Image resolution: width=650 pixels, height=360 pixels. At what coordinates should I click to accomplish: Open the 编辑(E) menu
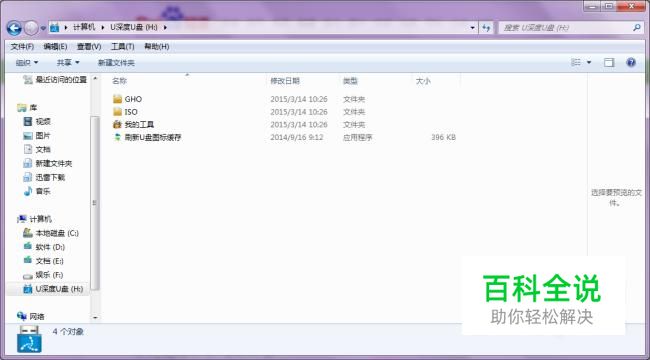tap(55, 46)
